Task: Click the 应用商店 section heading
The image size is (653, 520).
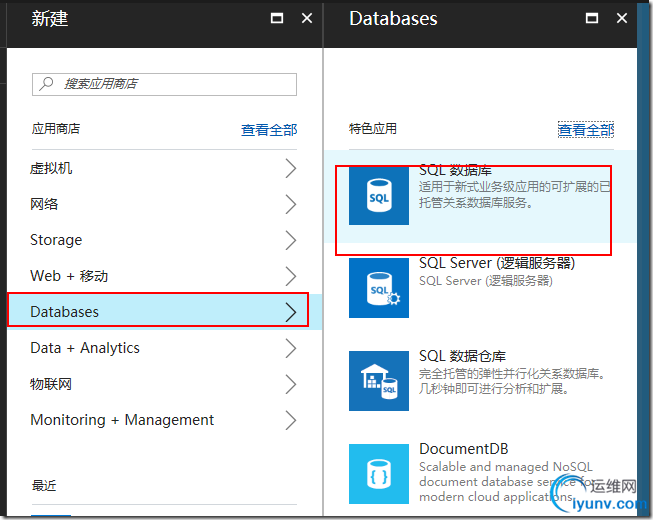Action: pyautogui.click(x=56, y=129)
